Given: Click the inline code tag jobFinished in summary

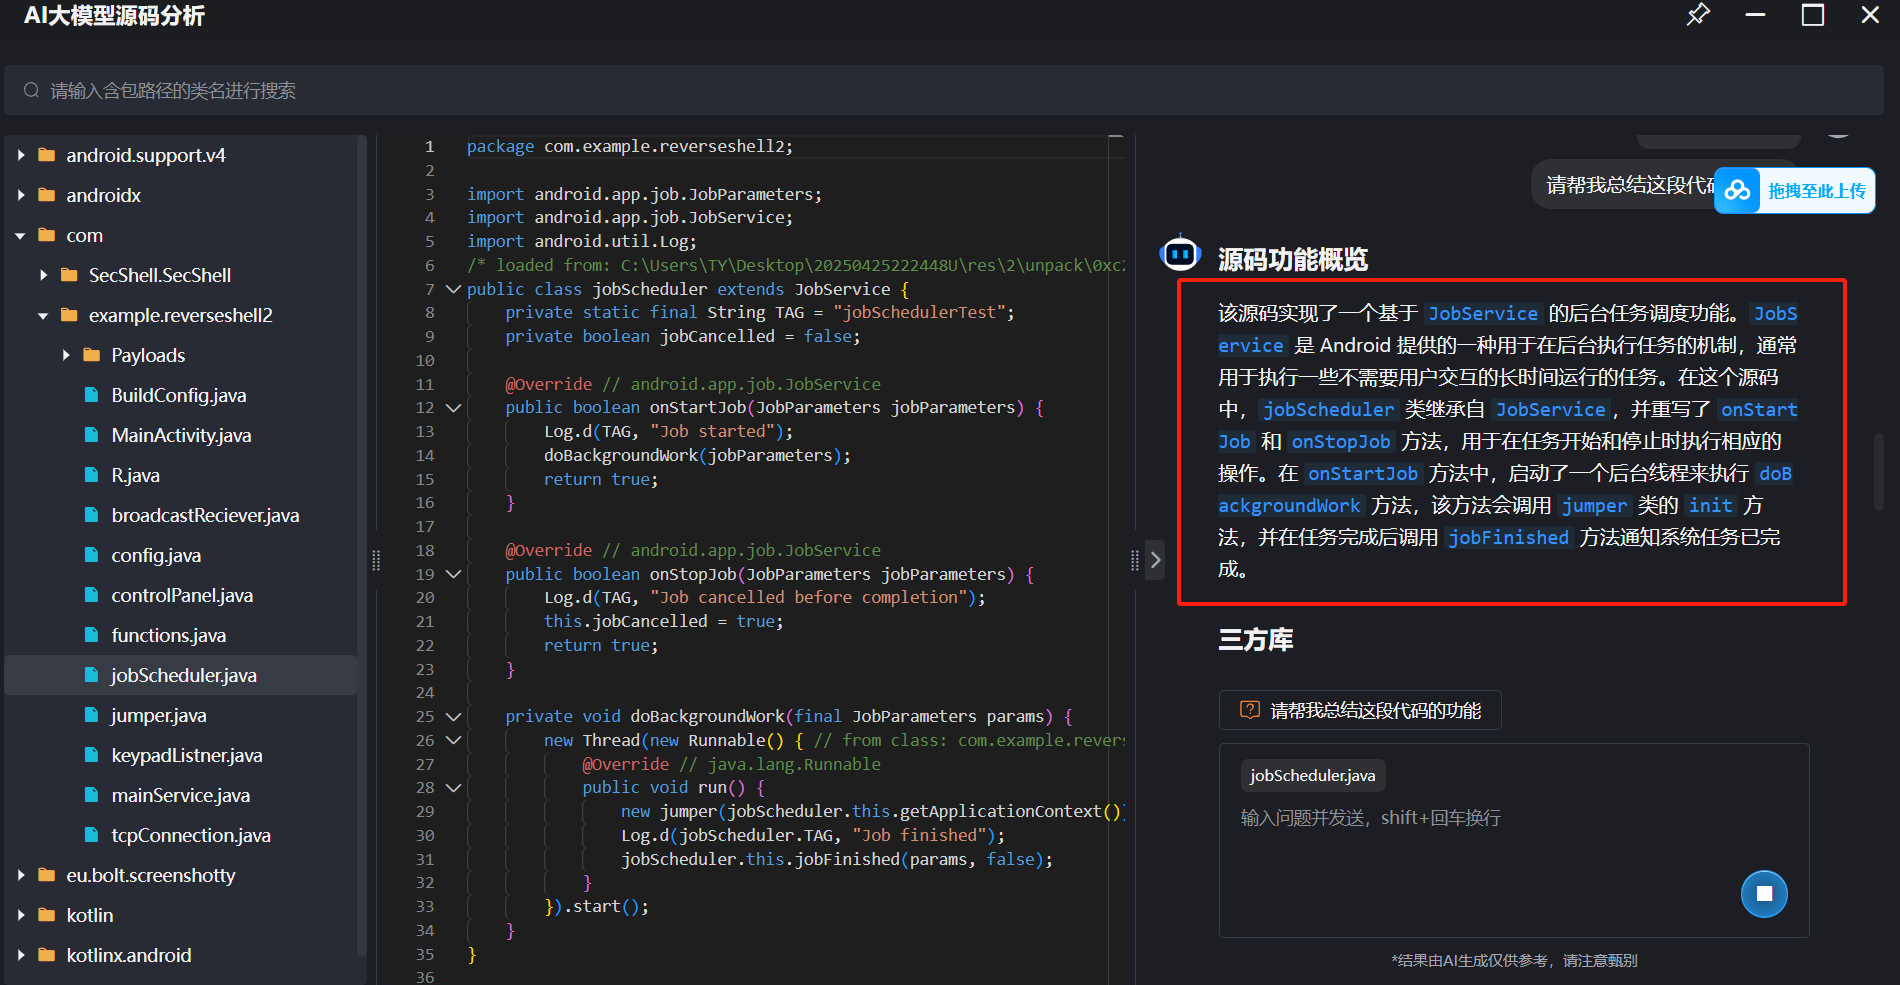Looking at the screenshot, I should click(1508, 538).
